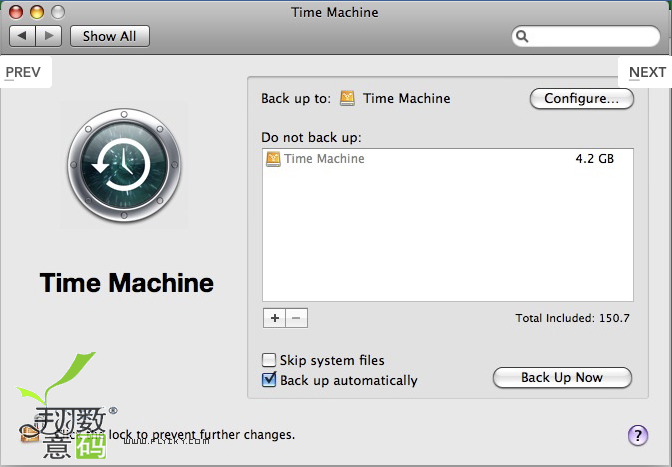Click the magnifier icon in search box
The height and width of the screenshot is (467, 672).
522,36
